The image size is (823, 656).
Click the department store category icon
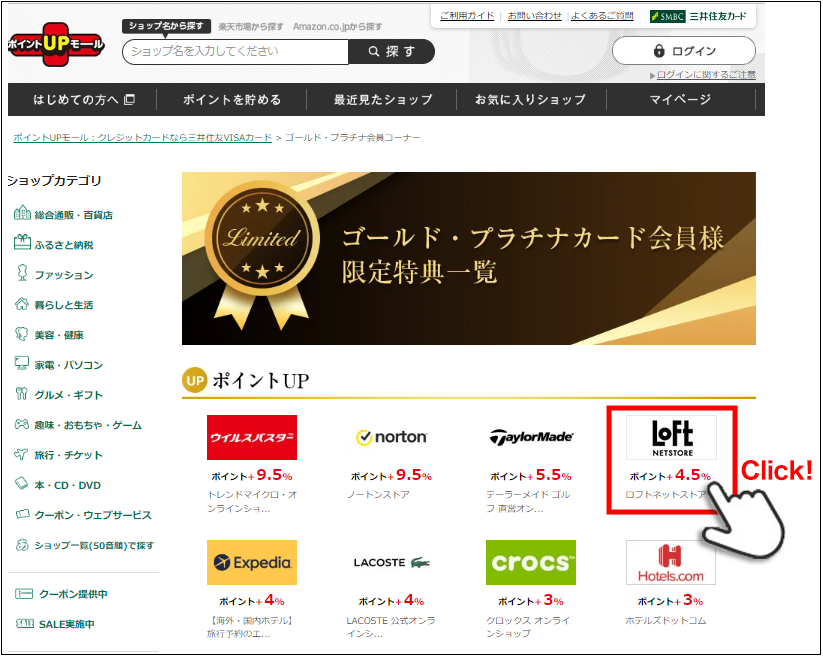tap(22, 213)
